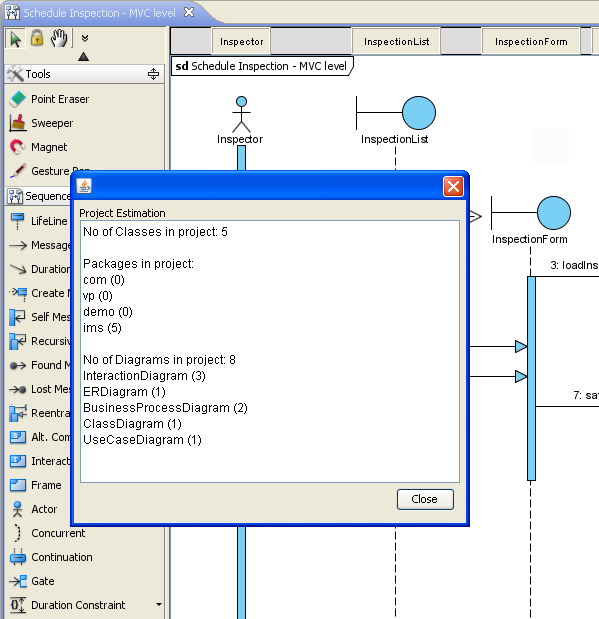Select the Frame tool in palette
The height and width of the screenshot is (619, 599).
click(x=36, y=485)
